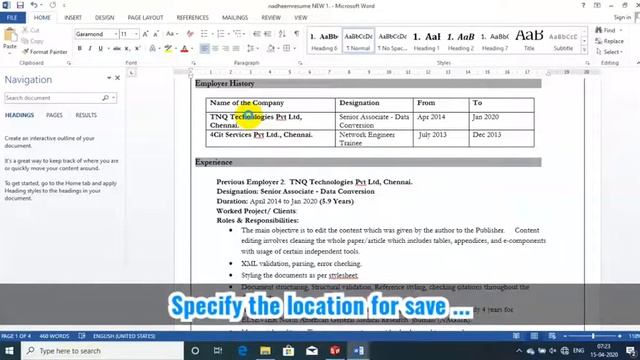Sort text with the A-Z sort icon
Viewport: 640px width, 360px height.
click(282, 34)
